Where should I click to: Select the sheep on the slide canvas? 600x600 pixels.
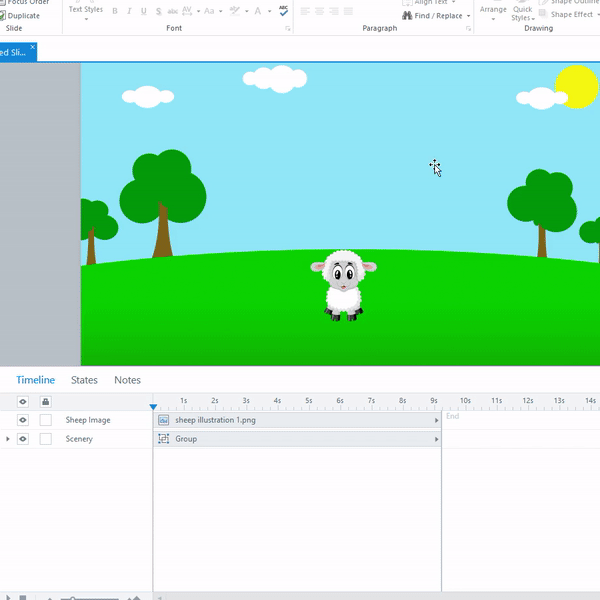tap(343, 285)
